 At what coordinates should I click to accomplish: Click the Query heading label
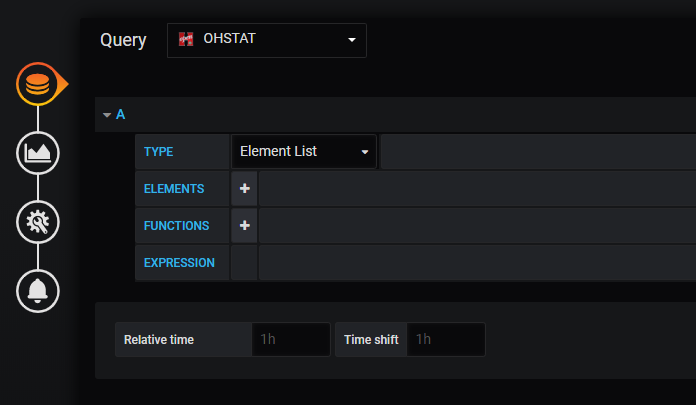click(123, 40)
